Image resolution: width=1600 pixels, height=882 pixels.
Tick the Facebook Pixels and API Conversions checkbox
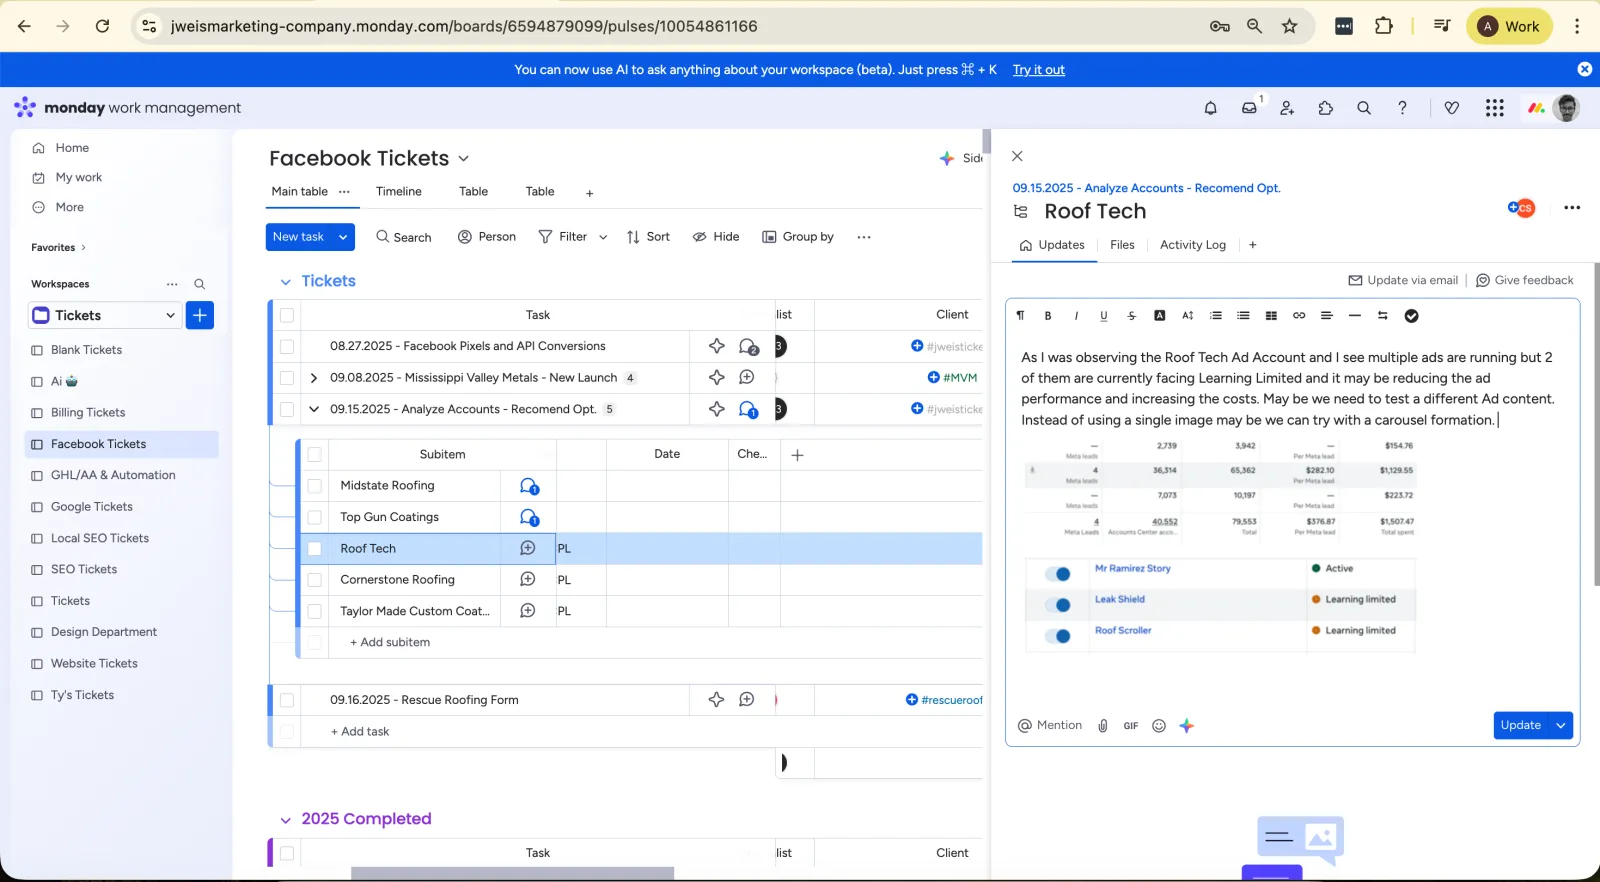click(x=287, y=346)
